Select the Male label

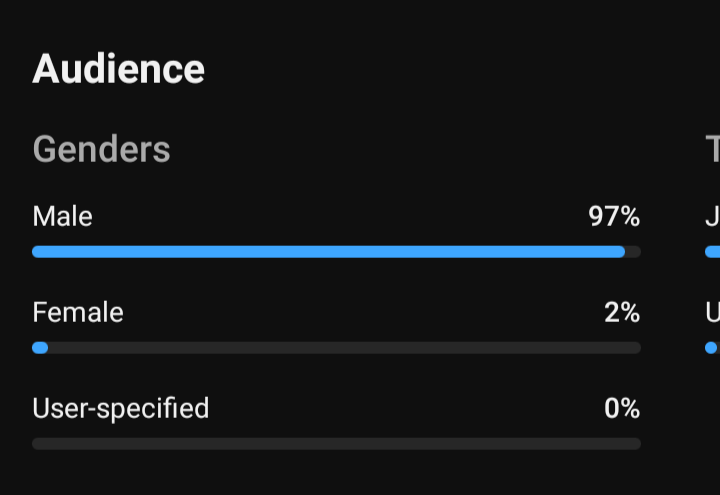(x=62, y=216)
